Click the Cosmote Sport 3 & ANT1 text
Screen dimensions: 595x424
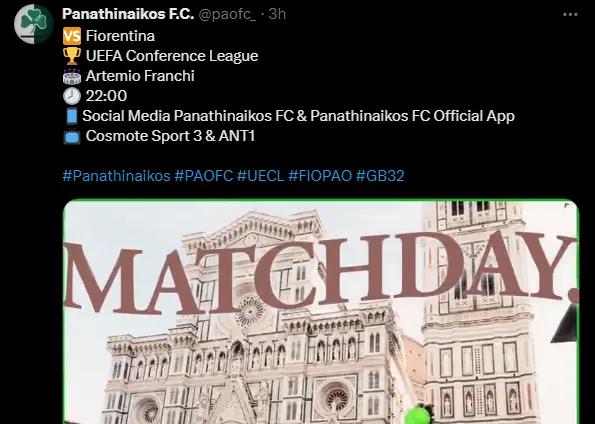pos(170,136)
